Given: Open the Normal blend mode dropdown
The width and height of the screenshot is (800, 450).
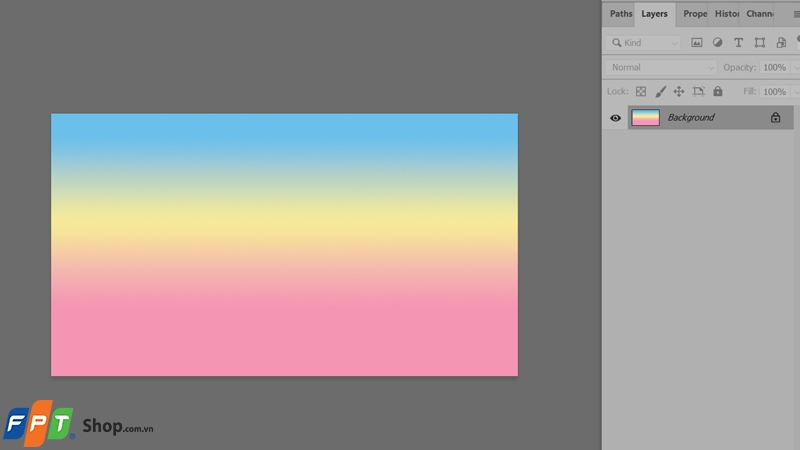Looking at the screenshot, I should click(x=661, y=67).
